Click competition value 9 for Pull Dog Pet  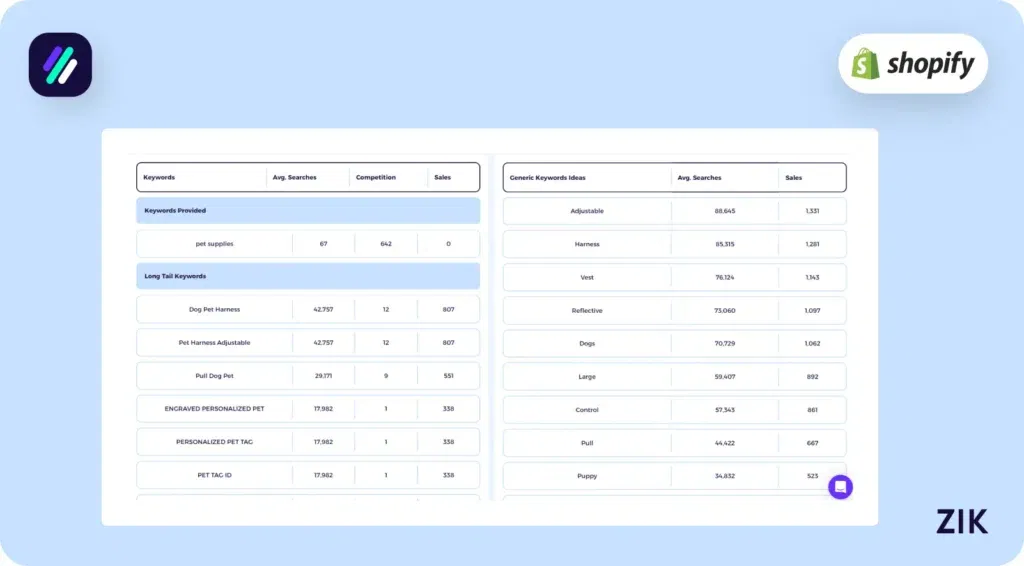tap(386, 376)
